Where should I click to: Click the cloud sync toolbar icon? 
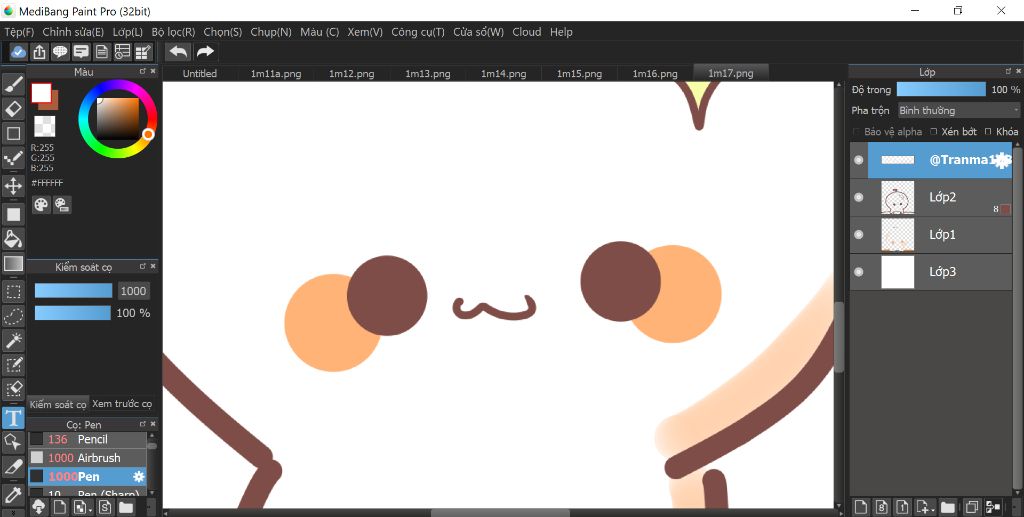18,52
